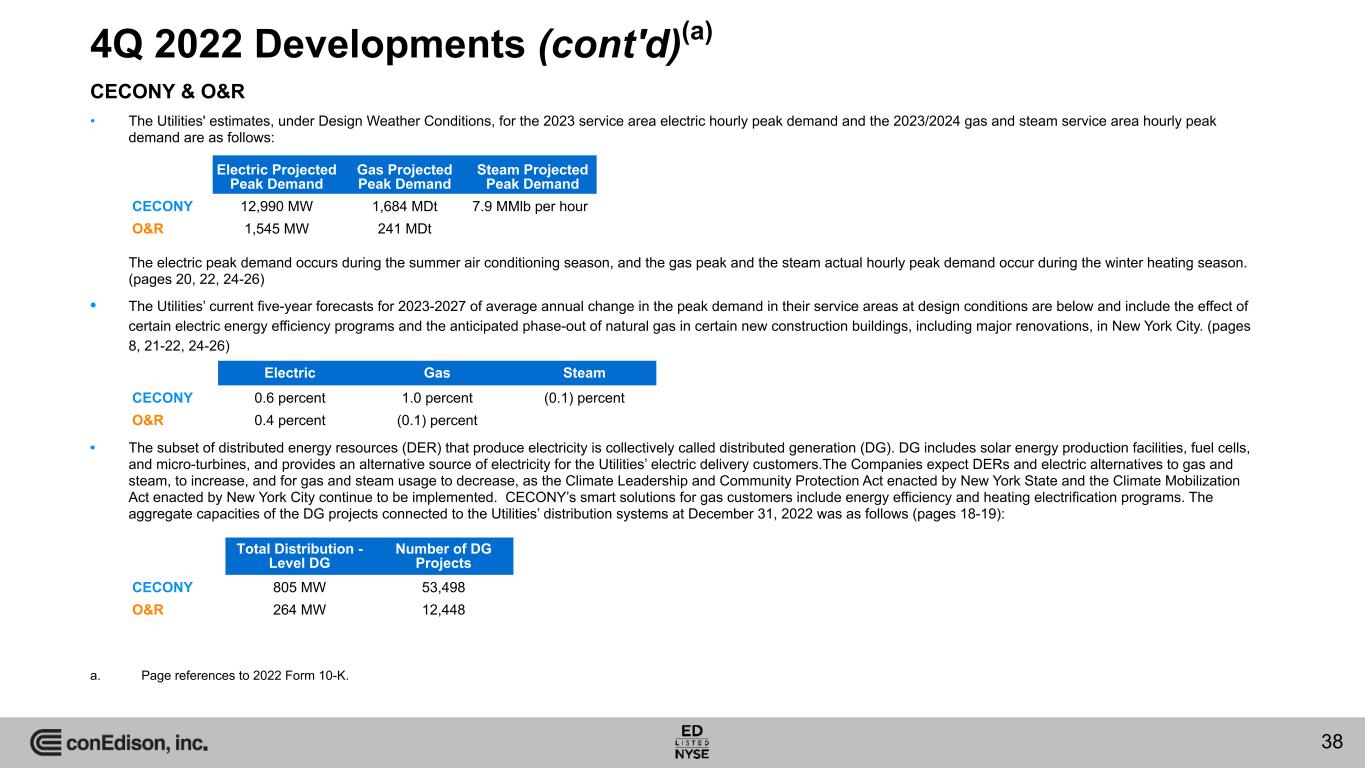Viewport: 1365px width, 768px height.
Task: Select the CECONY row label beside 0.6 percent
Action: 162,398
